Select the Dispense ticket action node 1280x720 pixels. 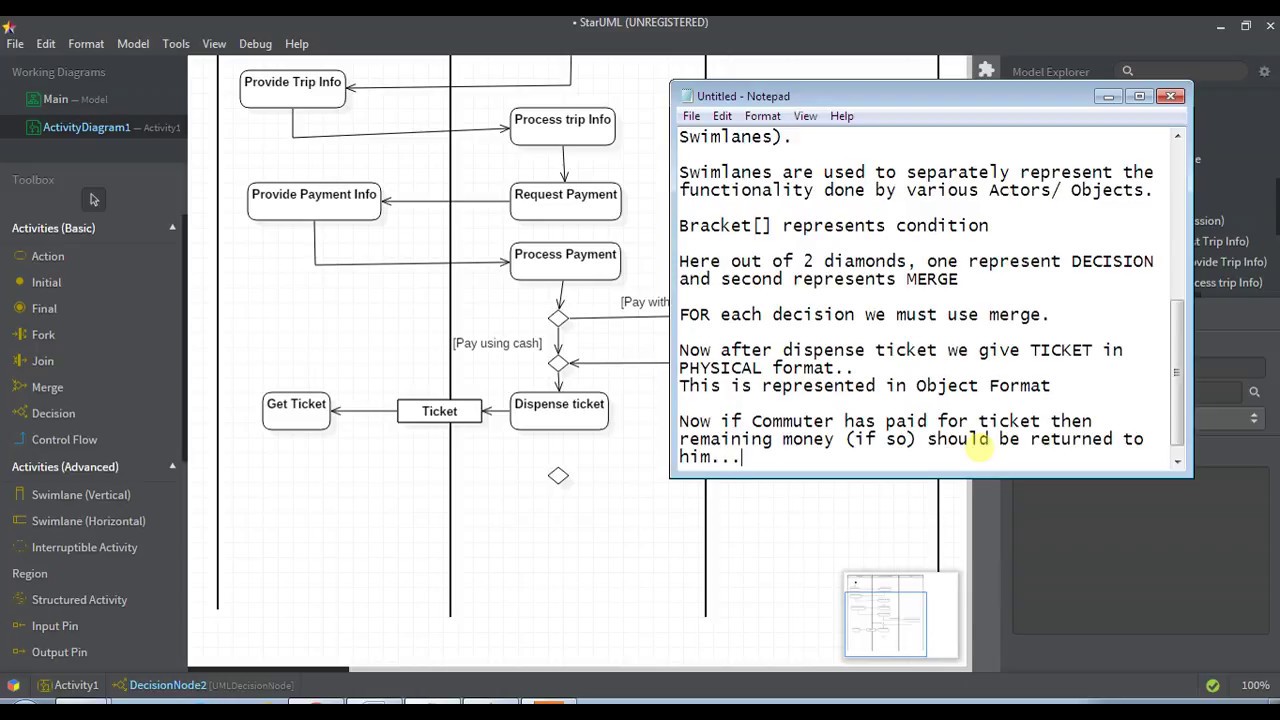pos(559,411)
